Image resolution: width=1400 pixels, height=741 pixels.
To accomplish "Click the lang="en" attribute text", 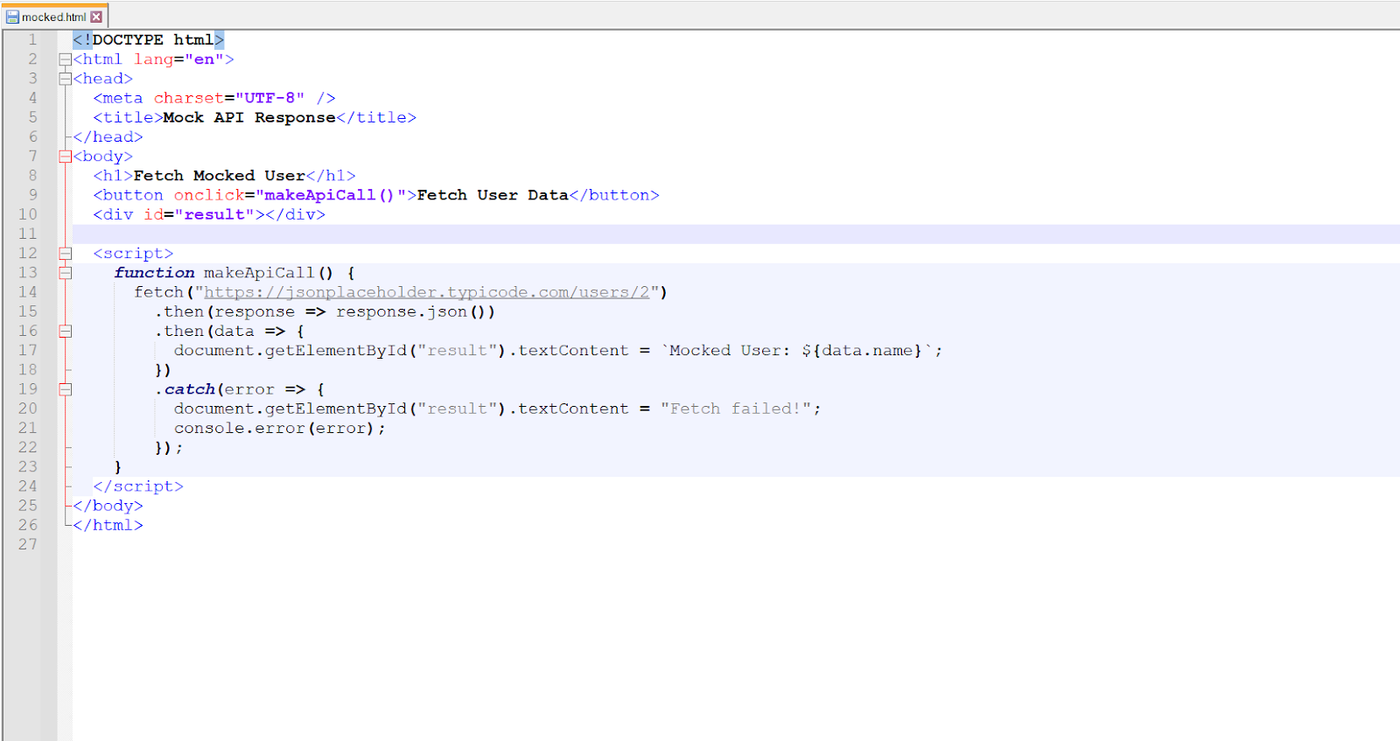I will (x=179, y=59).
